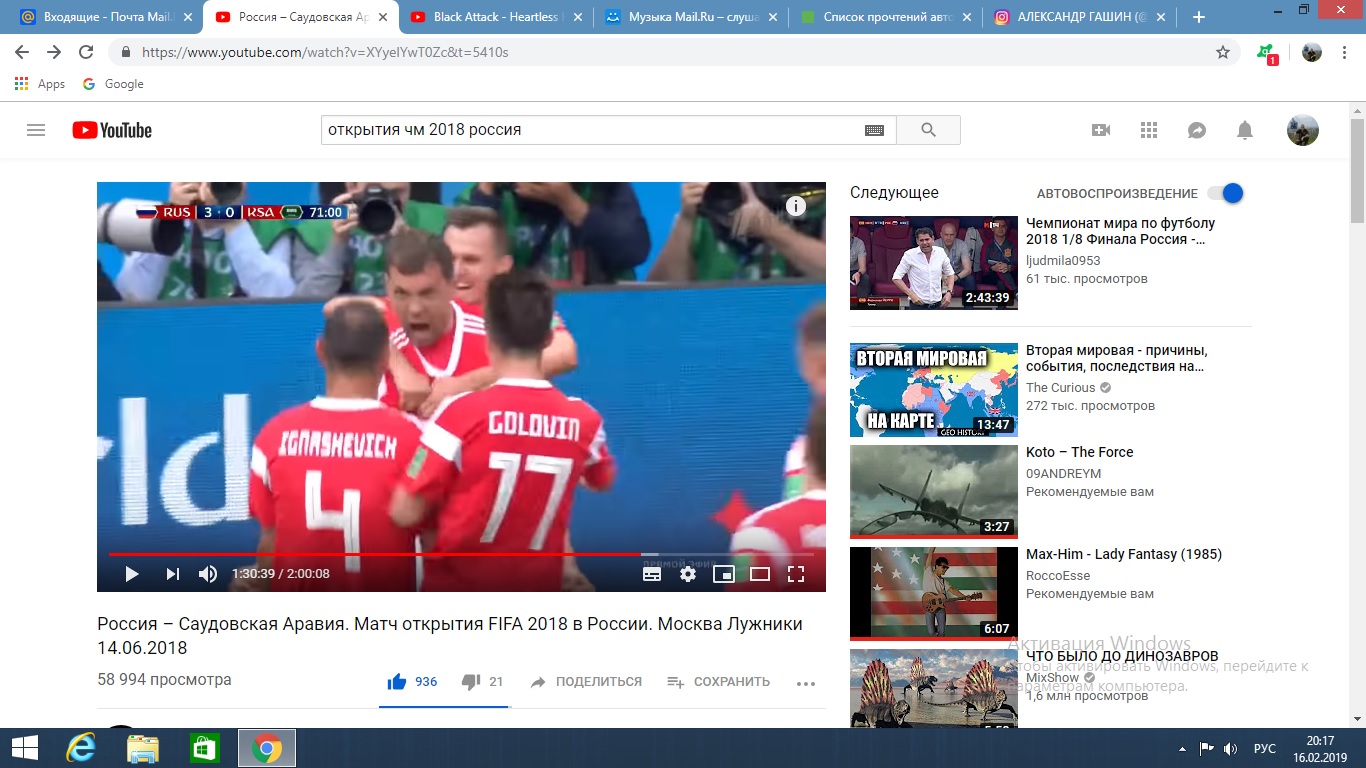This screenshot has height=768, width=1366.
Task: Switch to the Список прочтений tab
Action: click(885, 17)
